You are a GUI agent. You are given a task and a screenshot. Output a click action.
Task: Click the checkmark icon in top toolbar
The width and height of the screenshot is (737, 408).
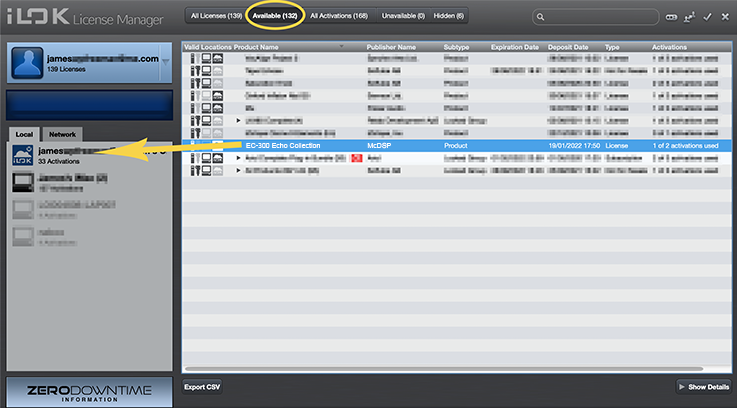point(707,17)
